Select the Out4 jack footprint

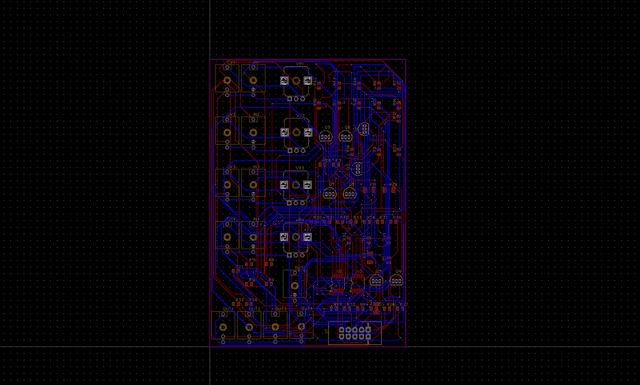(x=301, y=326)
